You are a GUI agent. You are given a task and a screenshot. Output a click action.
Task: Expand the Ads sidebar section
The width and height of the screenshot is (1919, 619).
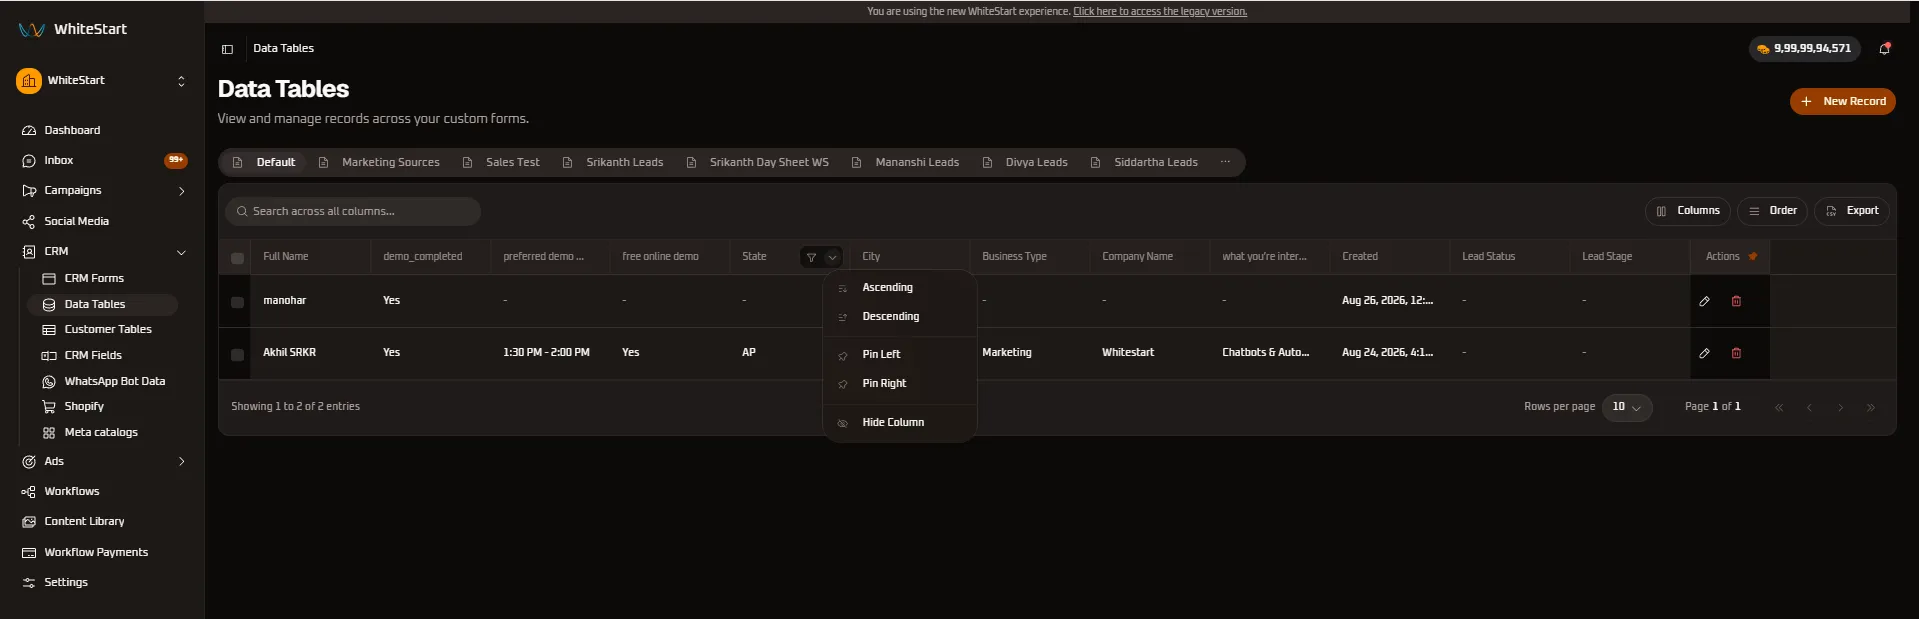tap(181, 461)
